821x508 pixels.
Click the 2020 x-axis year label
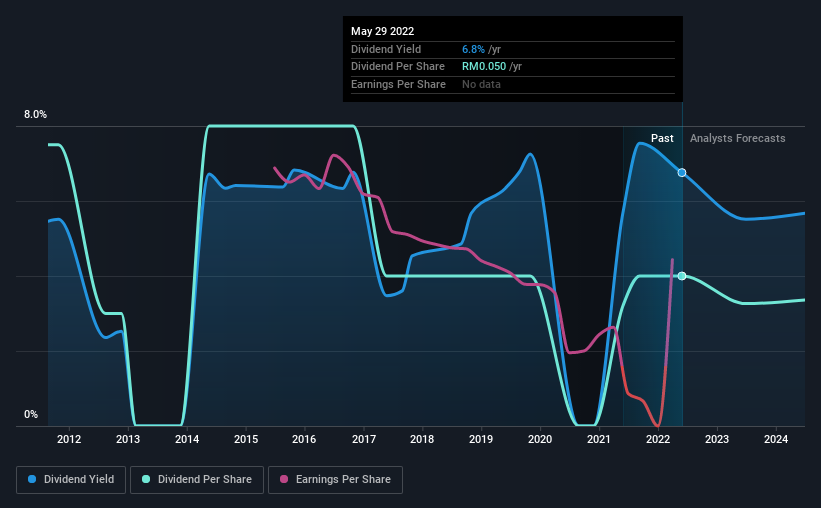coord(540,439)
